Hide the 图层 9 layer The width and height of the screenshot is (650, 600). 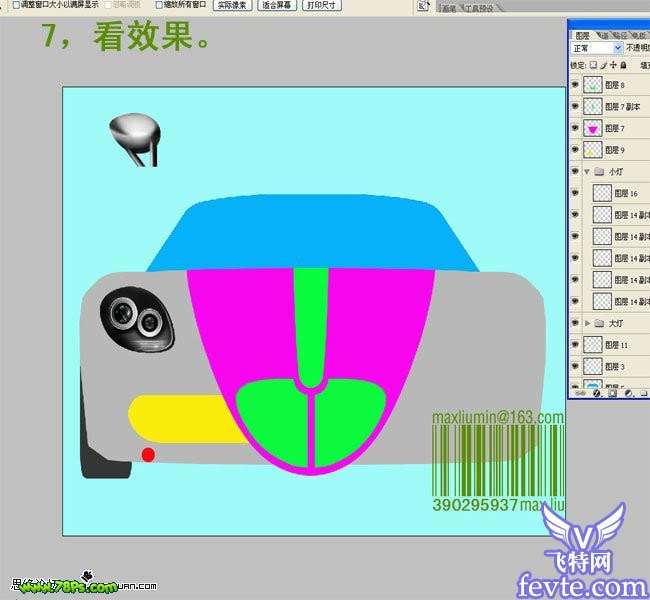(575, 150)
